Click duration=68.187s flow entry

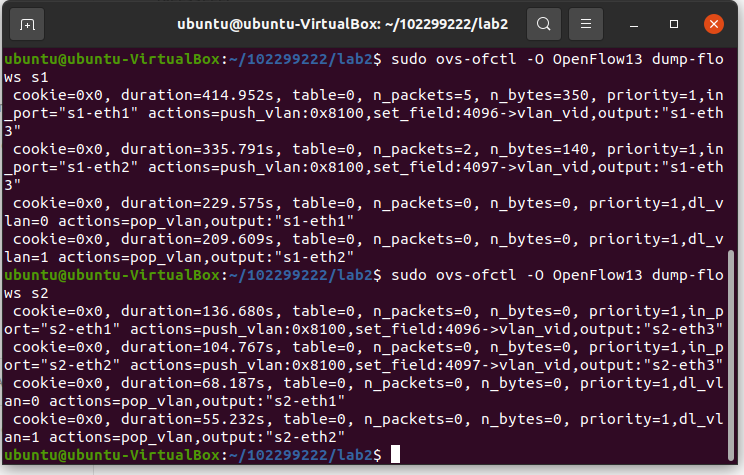(x=193, y=383)
